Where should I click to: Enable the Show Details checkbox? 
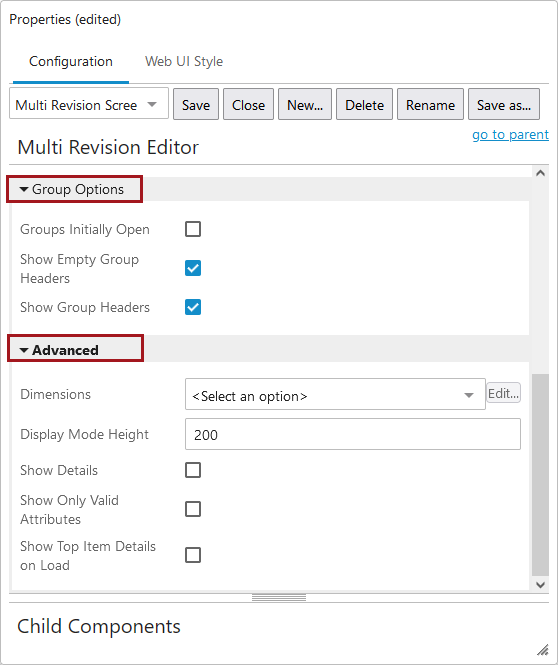click(193, 470)
